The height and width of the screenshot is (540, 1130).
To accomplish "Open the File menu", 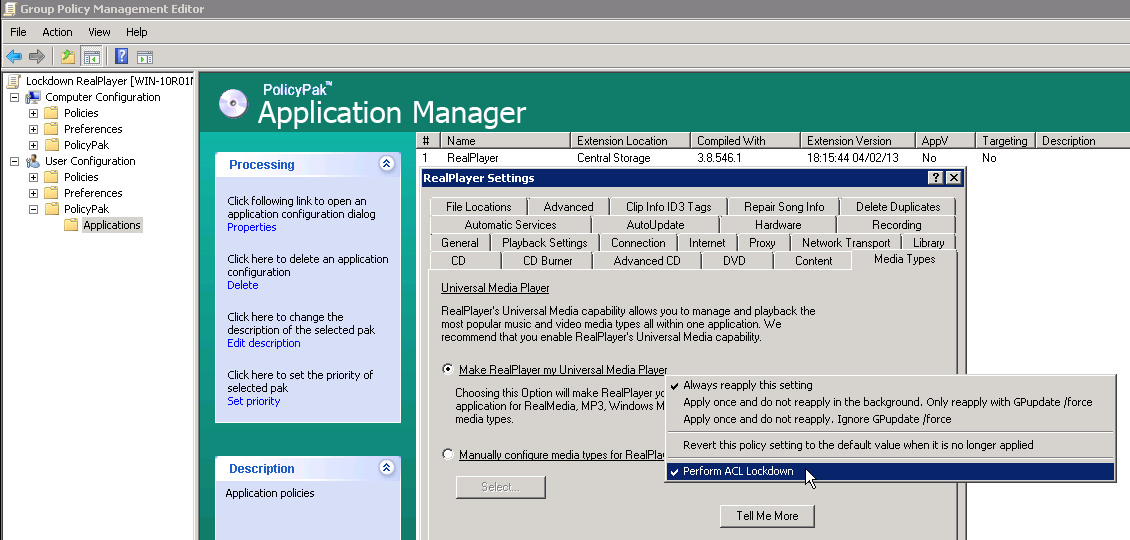I will pos(18,32).
